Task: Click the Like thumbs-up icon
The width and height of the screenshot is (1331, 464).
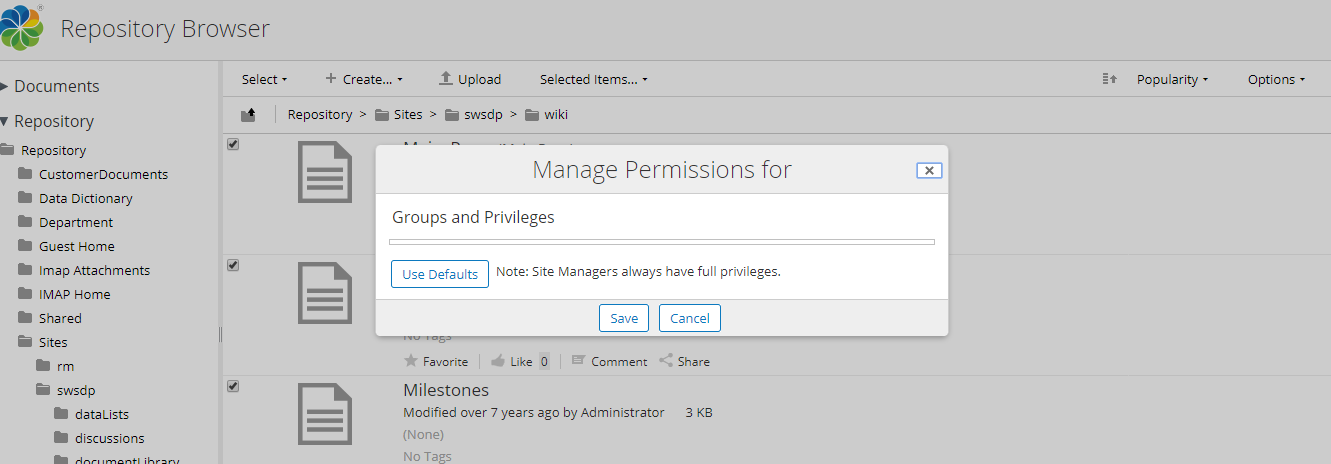Action: pos(498,361)
